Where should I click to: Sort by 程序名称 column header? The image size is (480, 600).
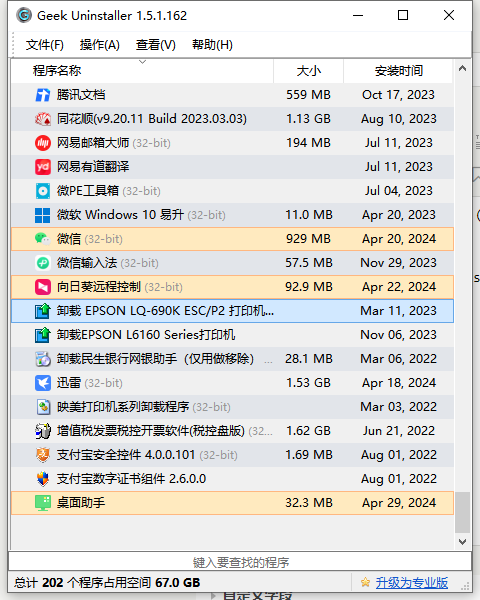(142, 71)
